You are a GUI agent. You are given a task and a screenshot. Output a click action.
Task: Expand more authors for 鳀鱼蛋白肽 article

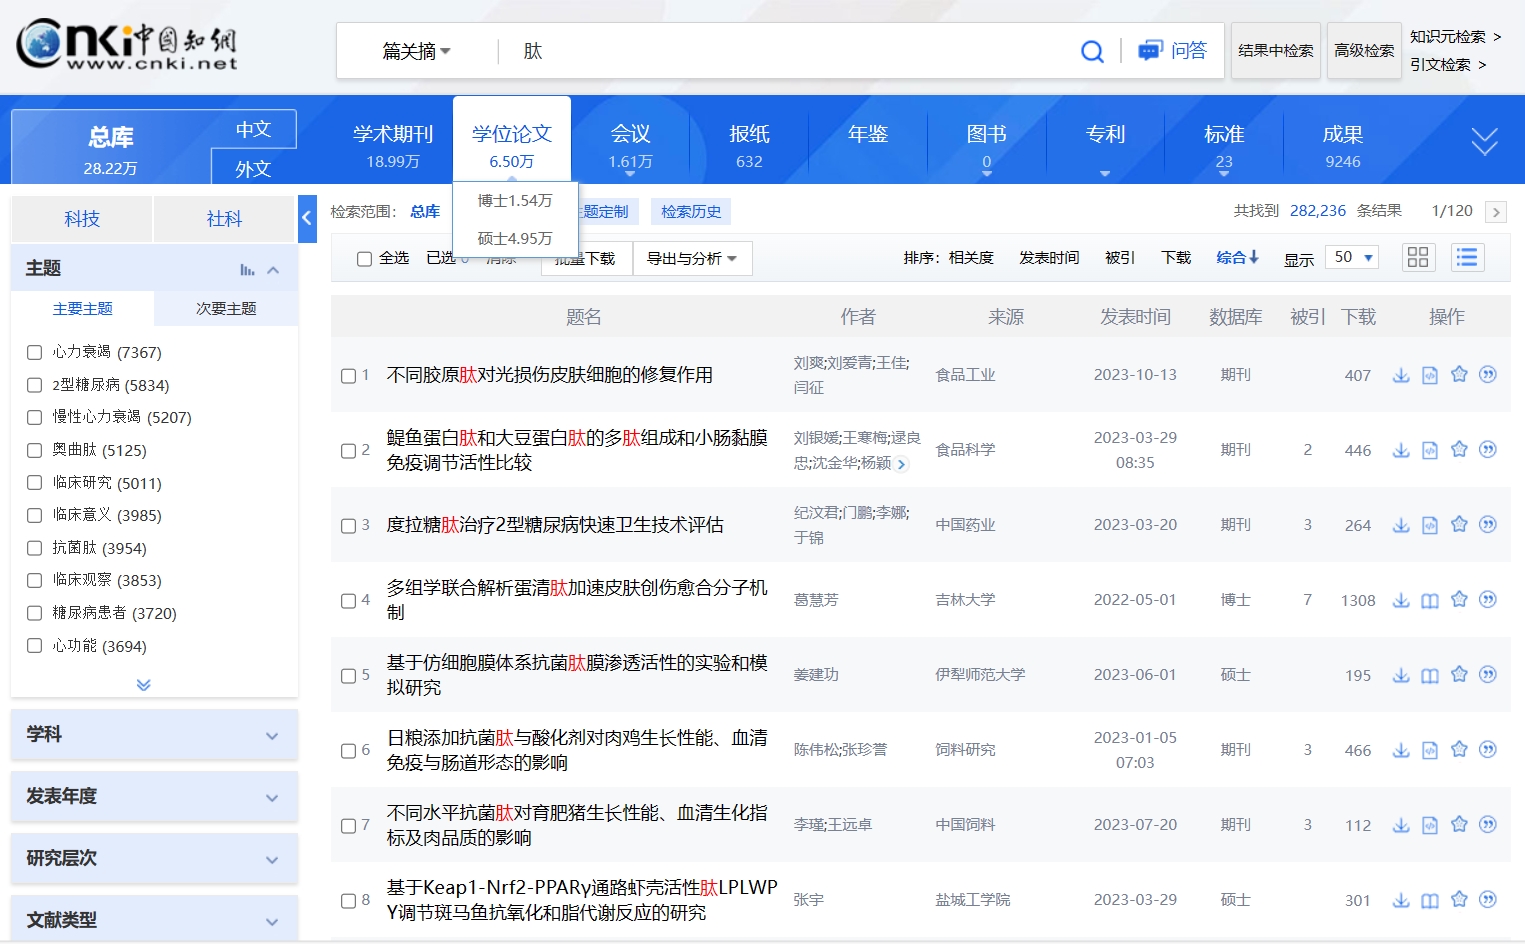tap(901, 464)
